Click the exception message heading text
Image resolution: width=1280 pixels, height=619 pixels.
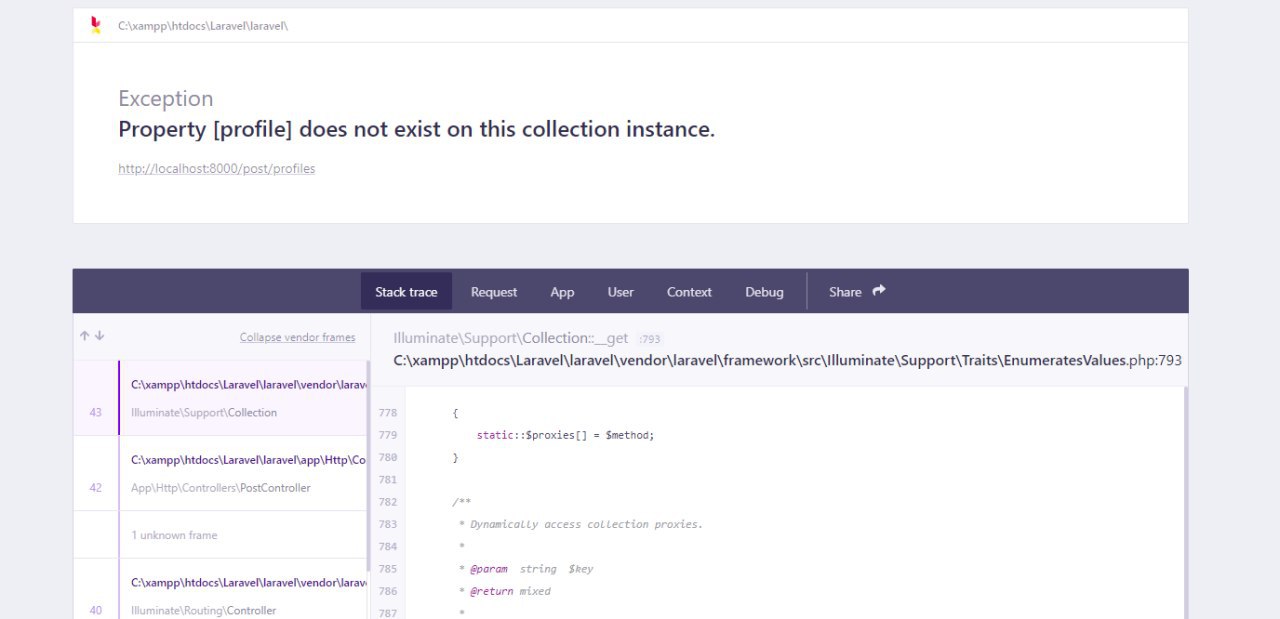click(x=416, y=129)
